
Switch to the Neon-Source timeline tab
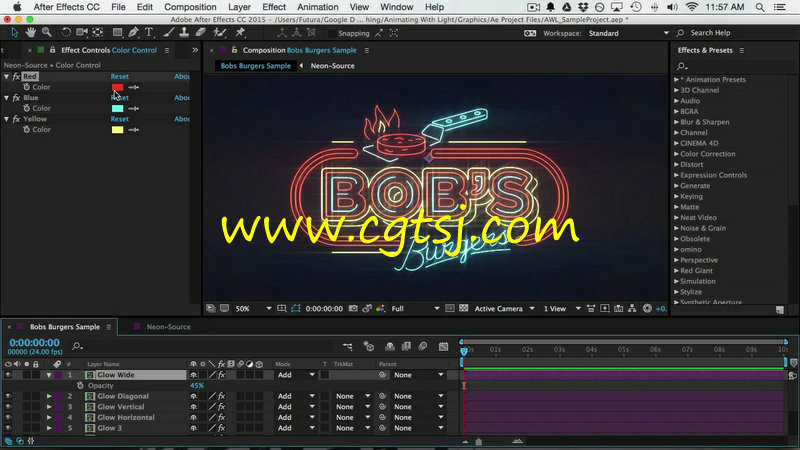pos(168,327)
